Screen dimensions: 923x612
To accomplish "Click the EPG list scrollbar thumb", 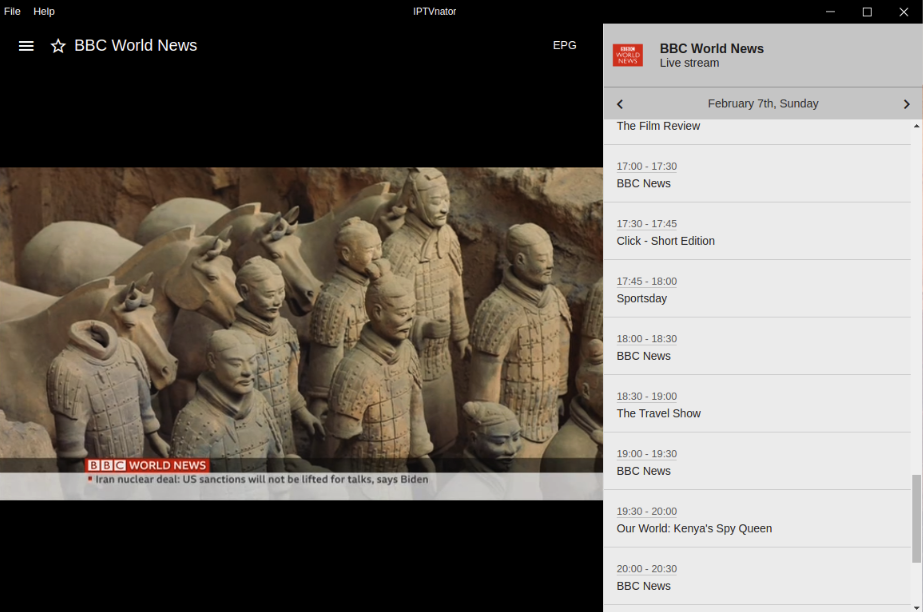I will tap(917, 518).
